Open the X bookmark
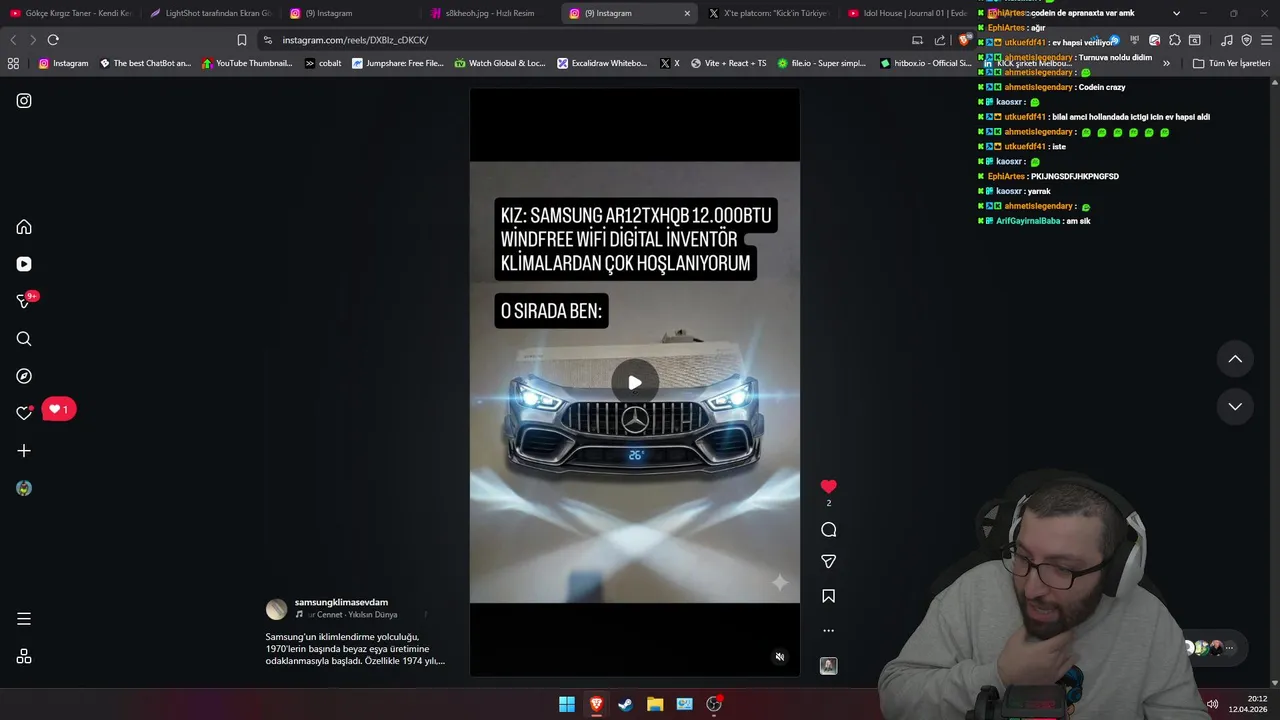This screenshot has width=1280, height=720. click(669, 63)
